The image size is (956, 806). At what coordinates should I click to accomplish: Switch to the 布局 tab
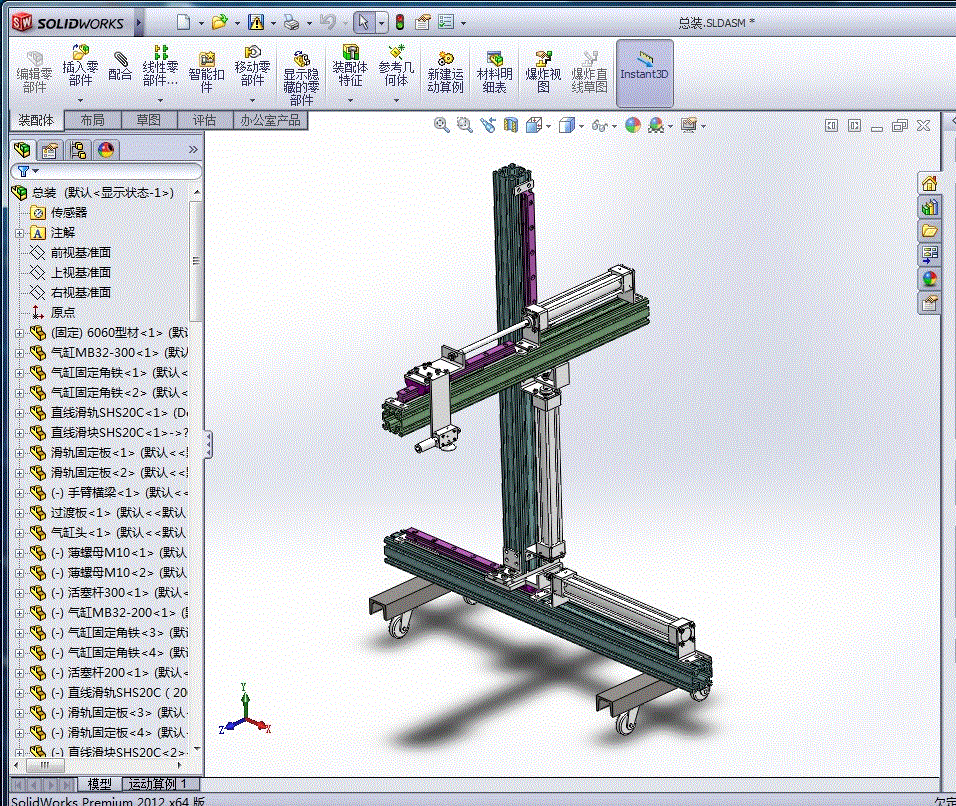[93, 120]
